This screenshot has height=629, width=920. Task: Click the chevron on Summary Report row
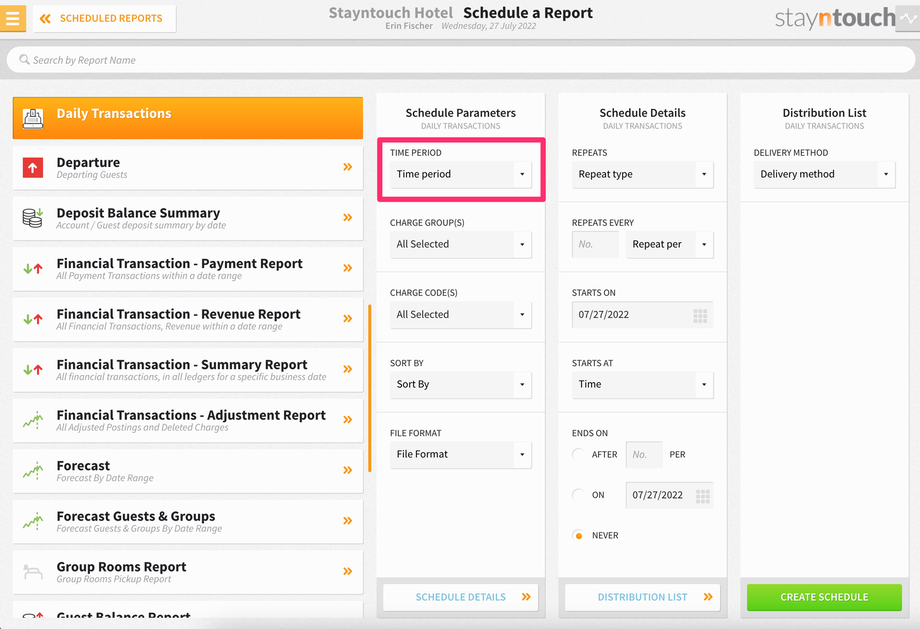pyautogui.click(x=348, y=368)
